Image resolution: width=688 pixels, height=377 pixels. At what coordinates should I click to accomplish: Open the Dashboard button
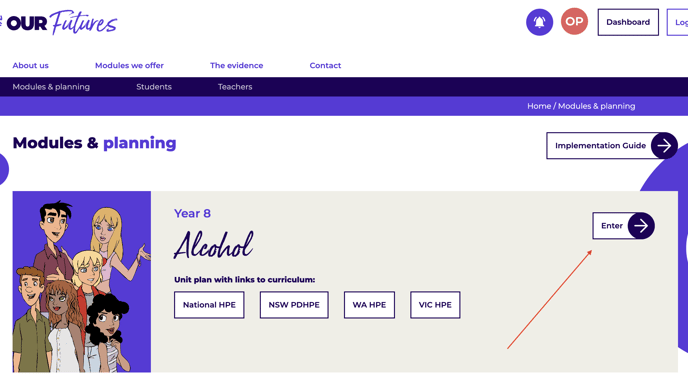(628, 22)
